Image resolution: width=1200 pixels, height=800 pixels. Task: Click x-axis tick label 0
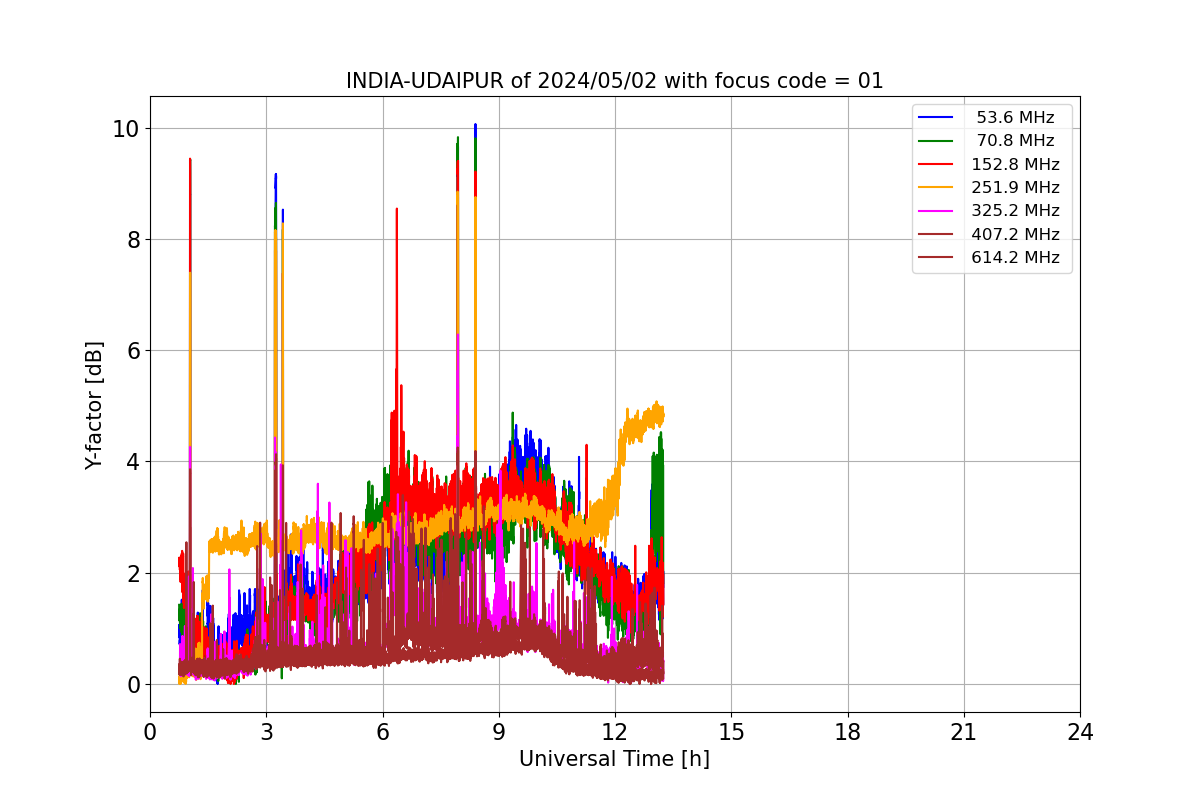(150, 732)
